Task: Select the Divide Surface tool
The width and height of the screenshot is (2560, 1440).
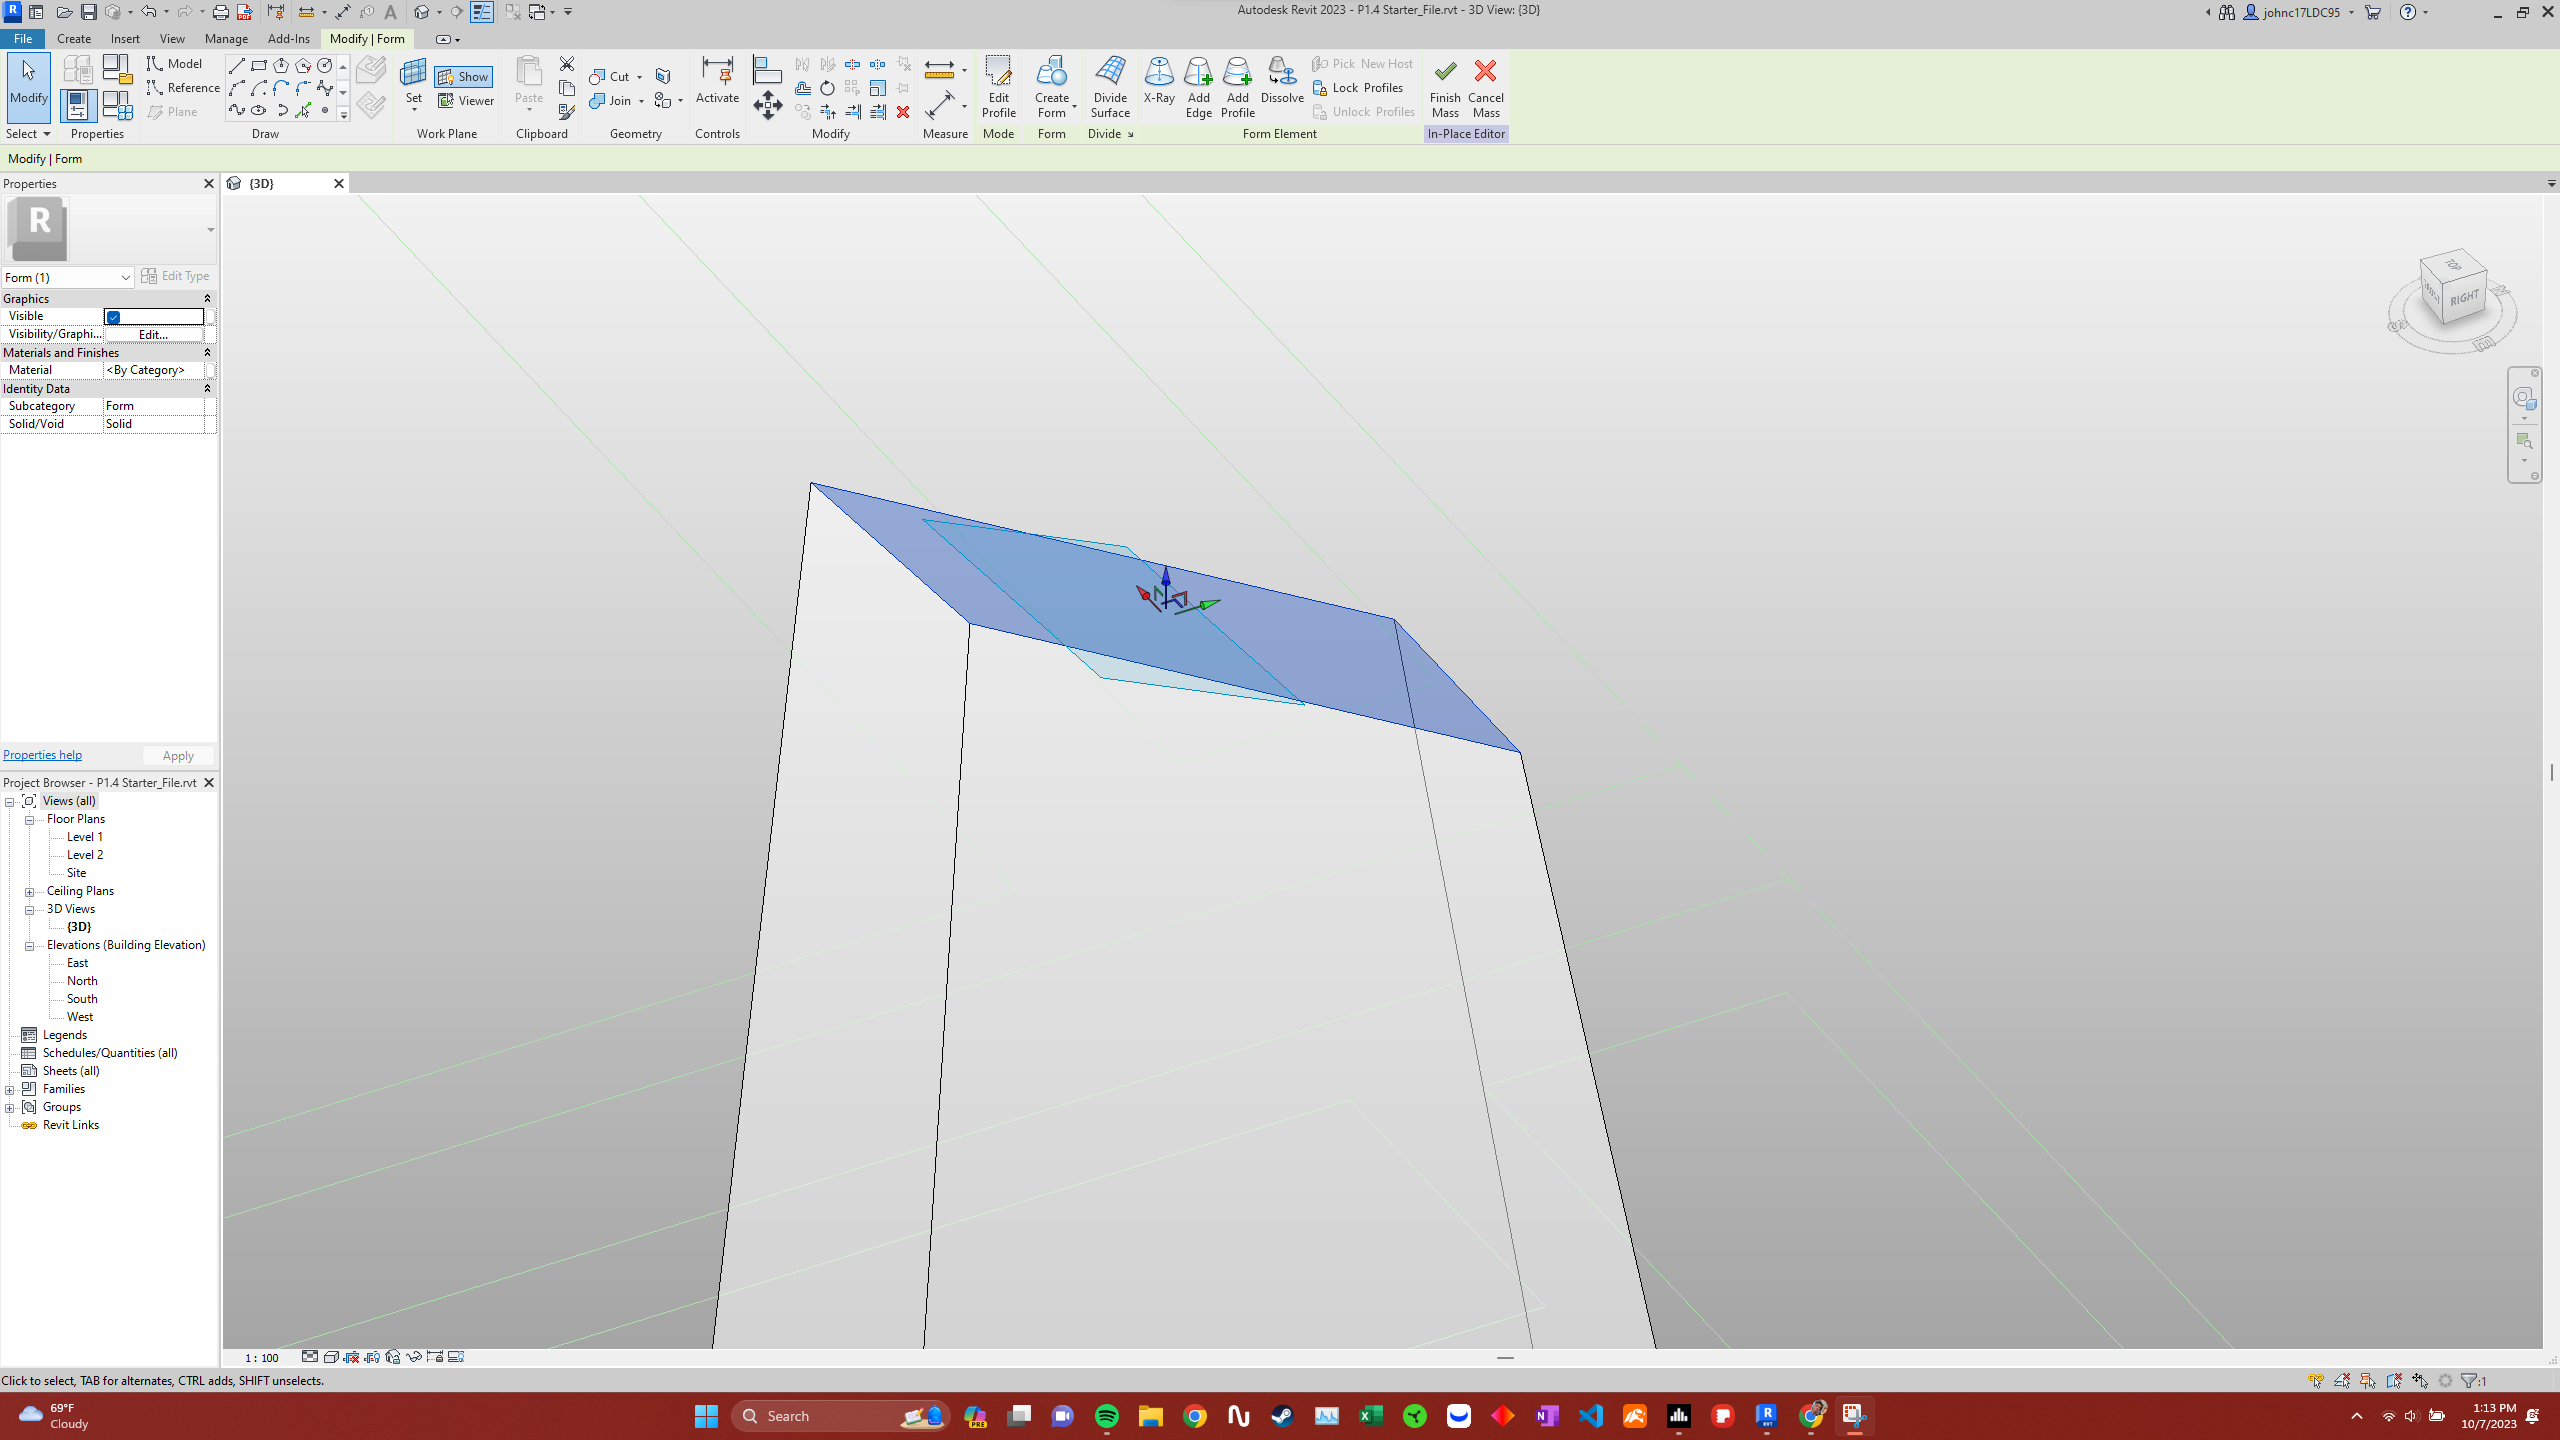Action: pyautogui.click(x=1109, y=88)
